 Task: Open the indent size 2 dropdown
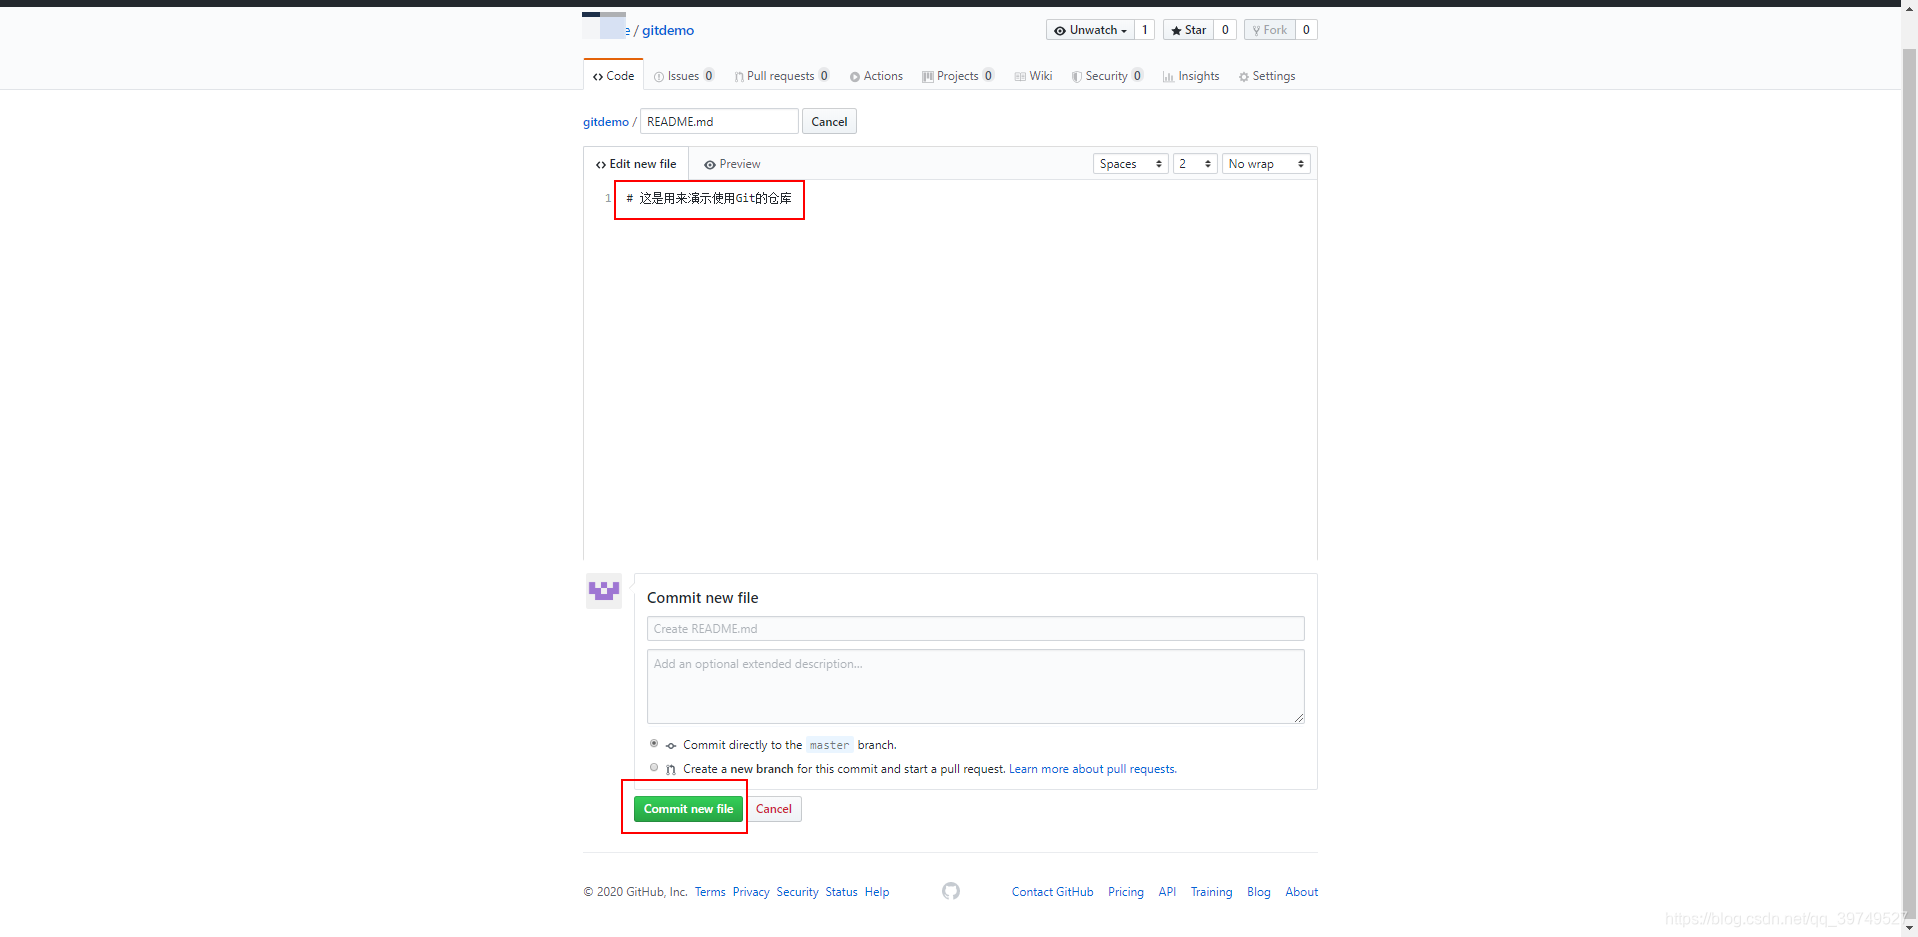pos(1195,164)
